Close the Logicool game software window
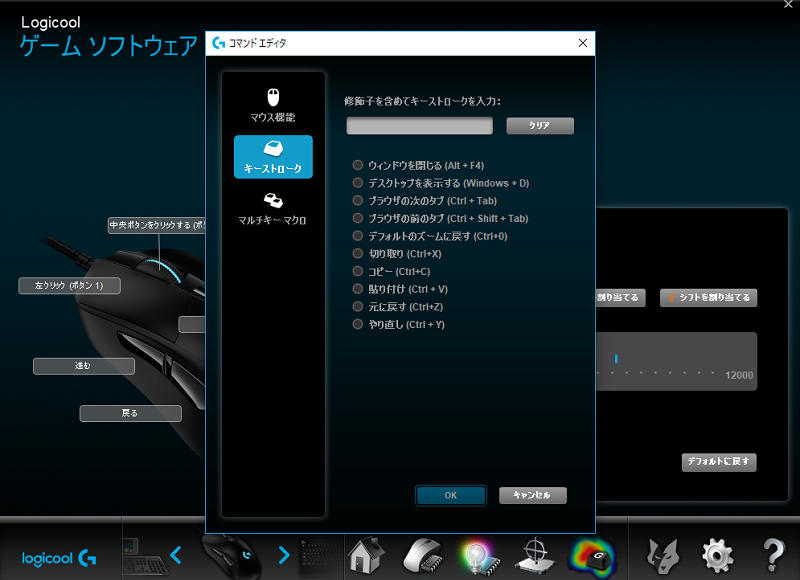The height and width of the screenshot is (580, 800). [788, 4]
